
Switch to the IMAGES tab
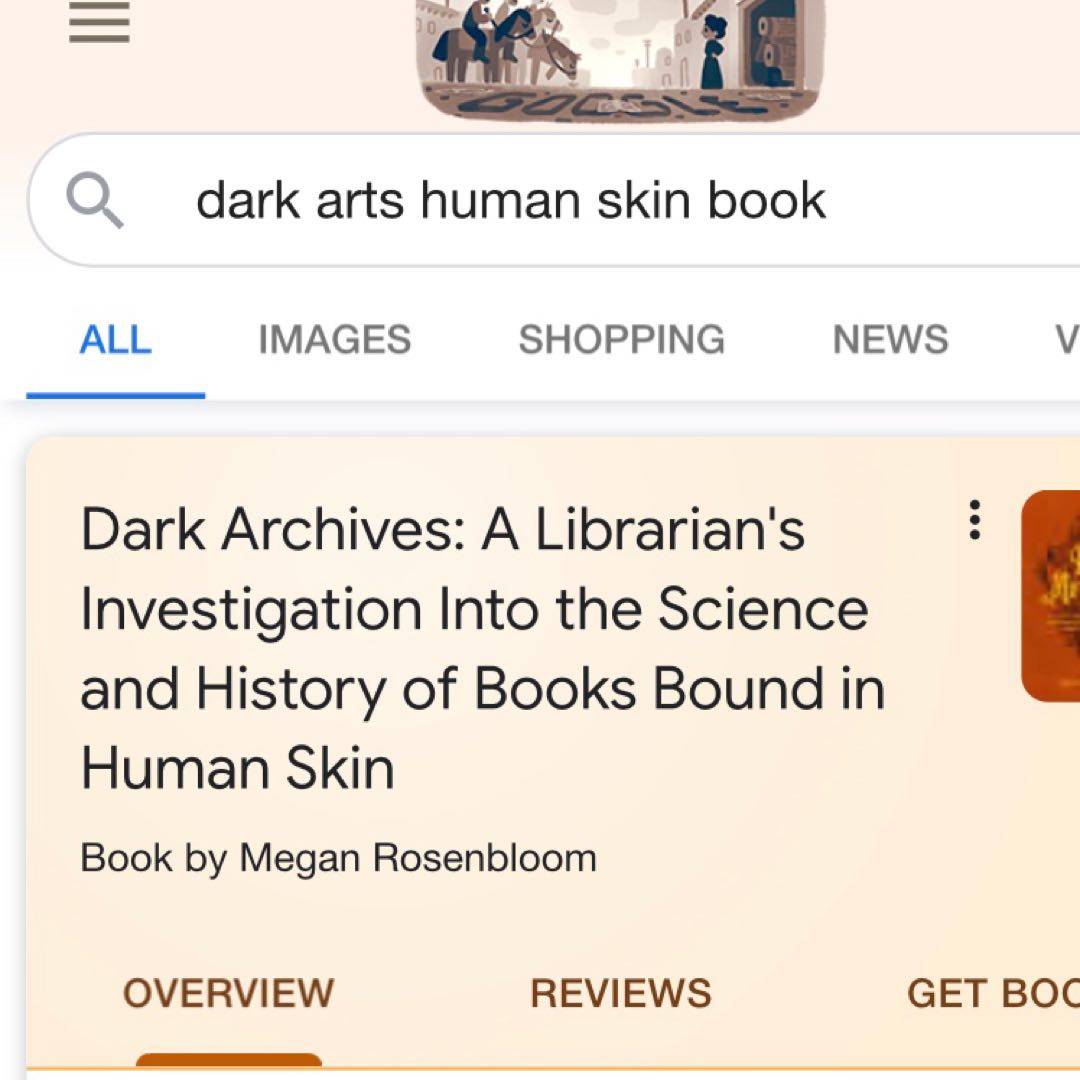[x=335, y=340]
